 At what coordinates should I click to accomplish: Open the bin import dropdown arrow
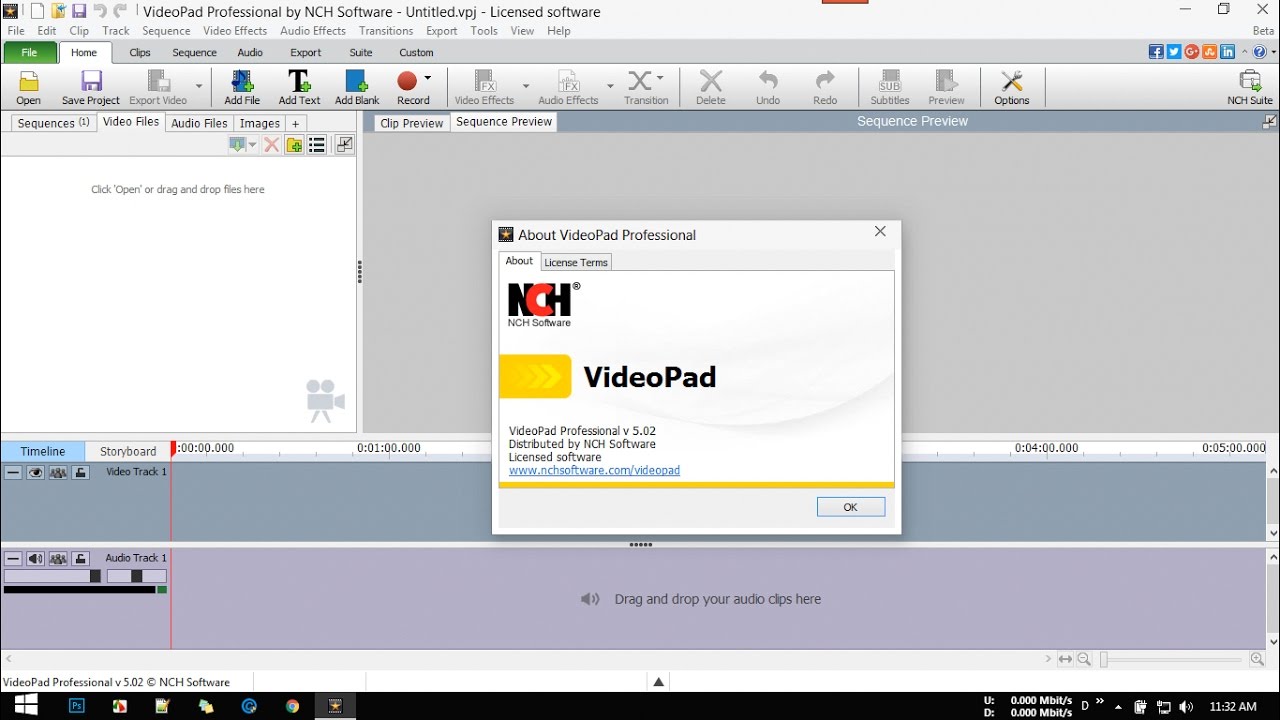click(x=252, y=145)
